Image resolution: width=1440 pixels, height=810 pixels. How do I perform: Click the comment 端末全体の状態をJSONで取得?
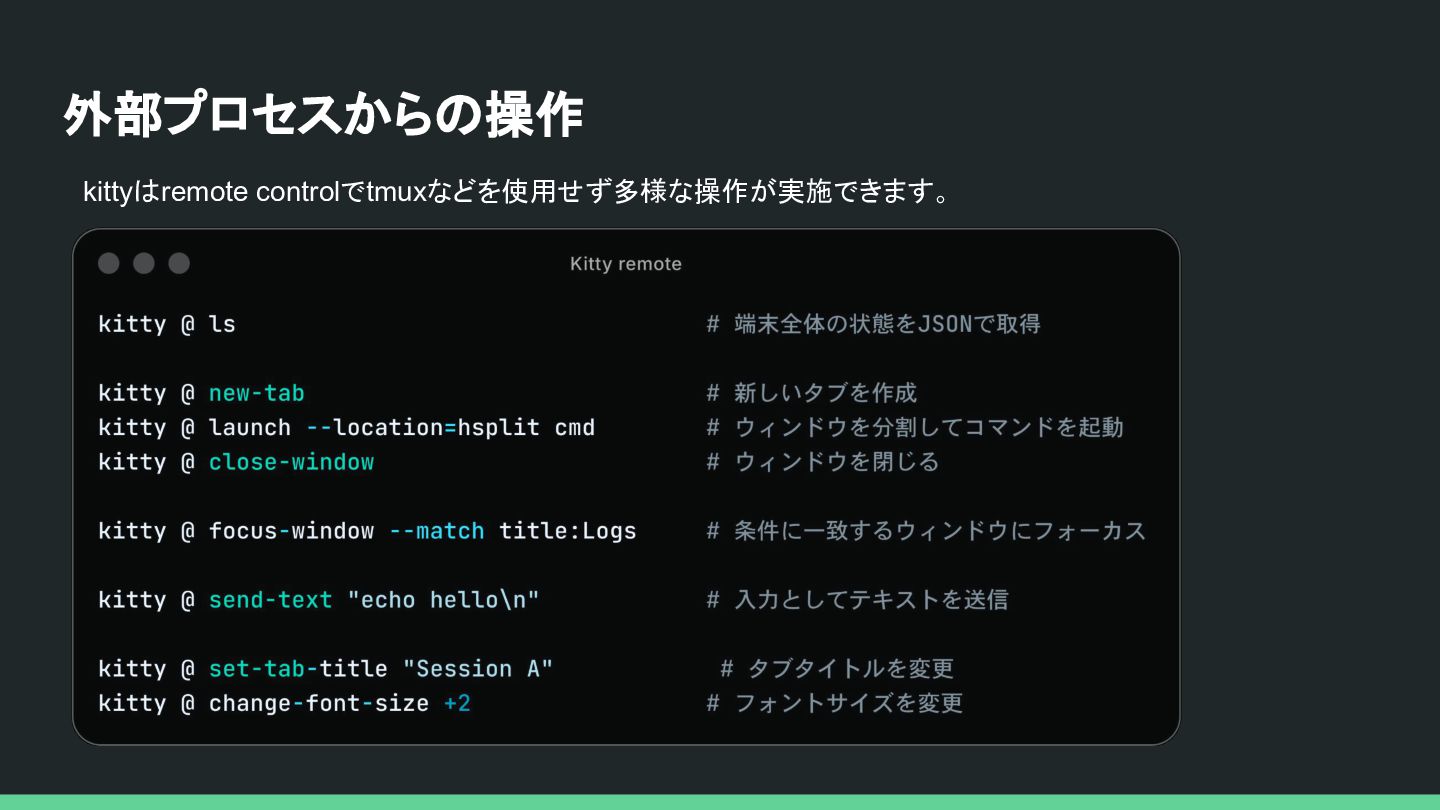point(874,324)
